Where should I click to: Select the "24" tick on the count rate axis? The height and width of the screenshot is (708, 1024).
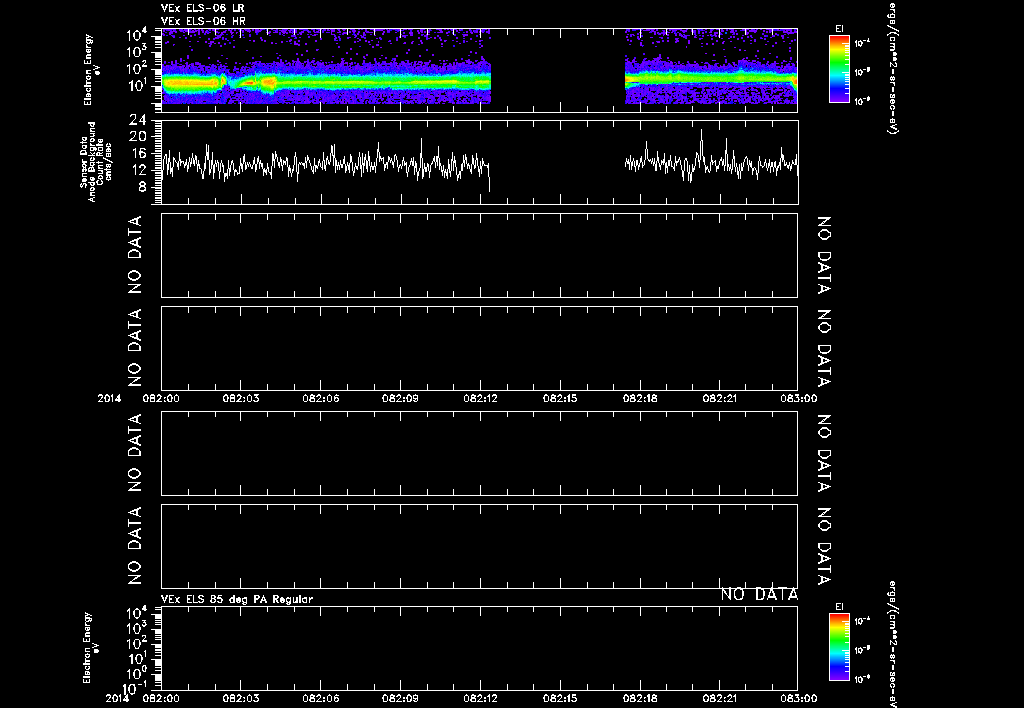click(137, 121)
